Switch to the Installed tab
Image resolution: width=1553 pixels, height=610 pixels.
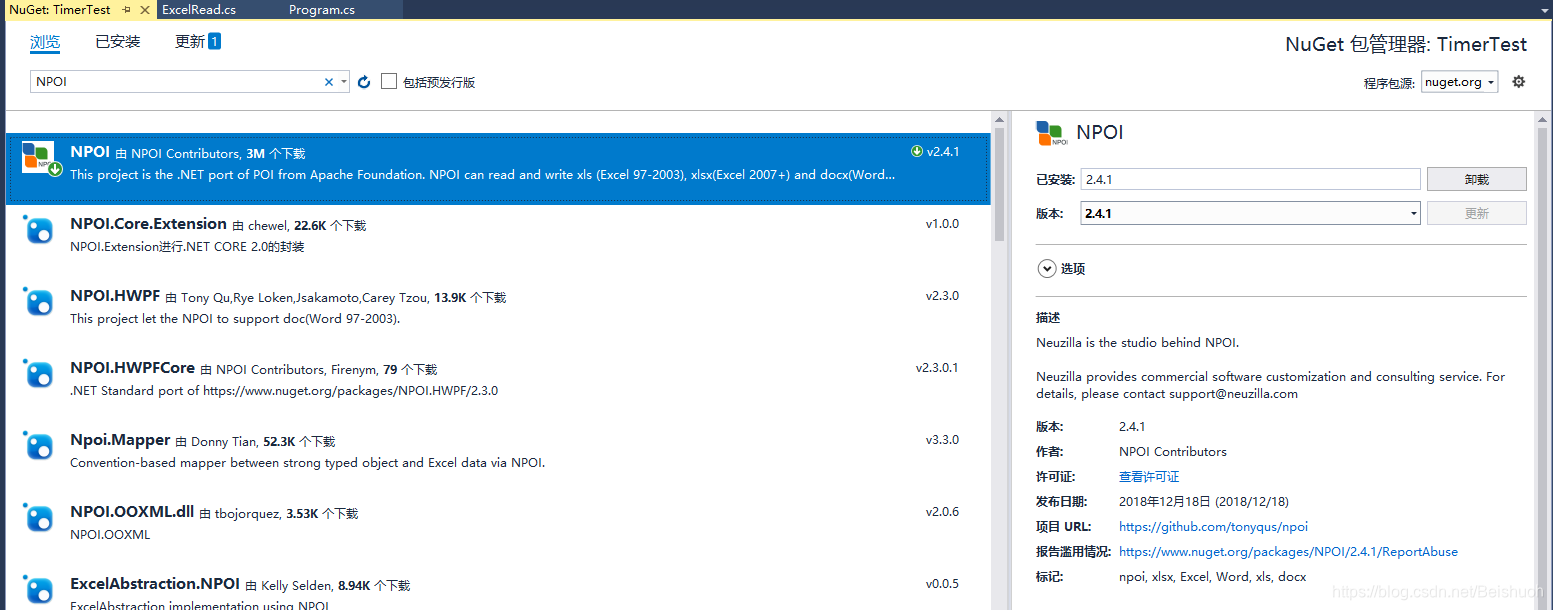coord(118,42)
